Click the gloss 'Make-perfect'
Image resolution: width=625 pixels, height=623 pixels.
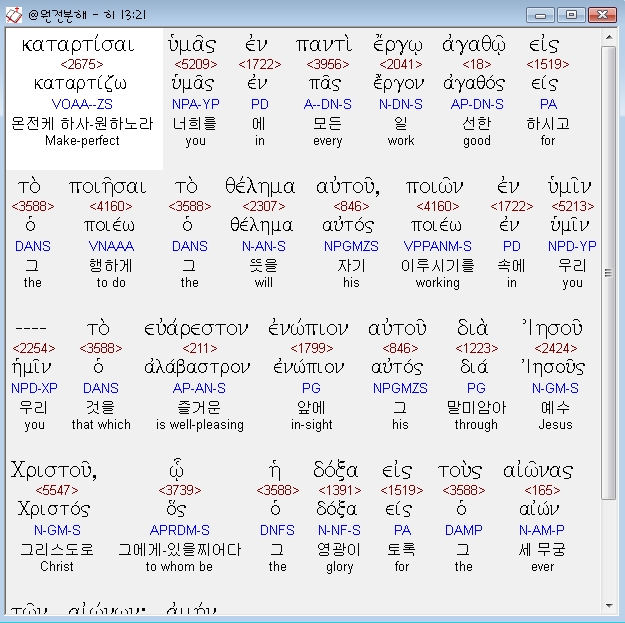tap(82, 140)
